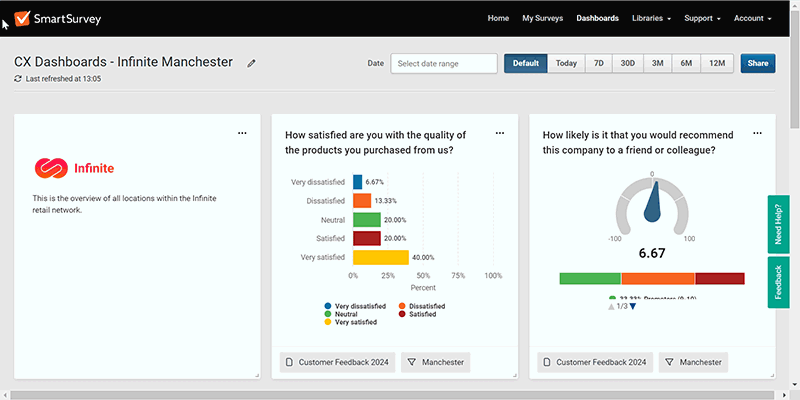
Task: Open Dashboards in the top navigation
Action: point(597,18)
